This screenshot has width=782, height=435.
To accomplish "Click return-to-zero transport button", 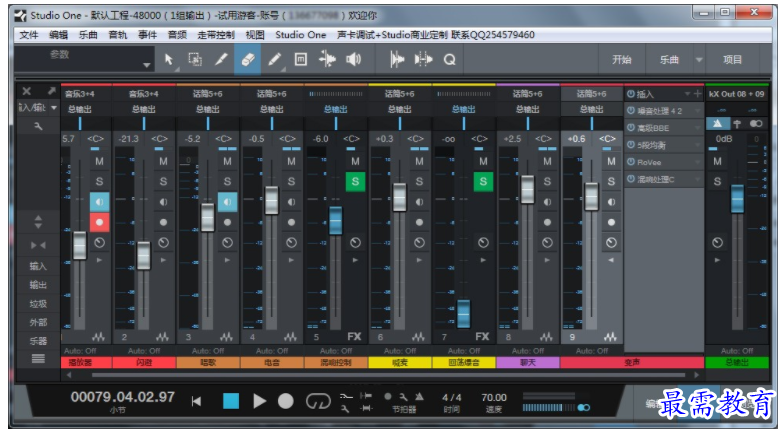I will [196, 401].
